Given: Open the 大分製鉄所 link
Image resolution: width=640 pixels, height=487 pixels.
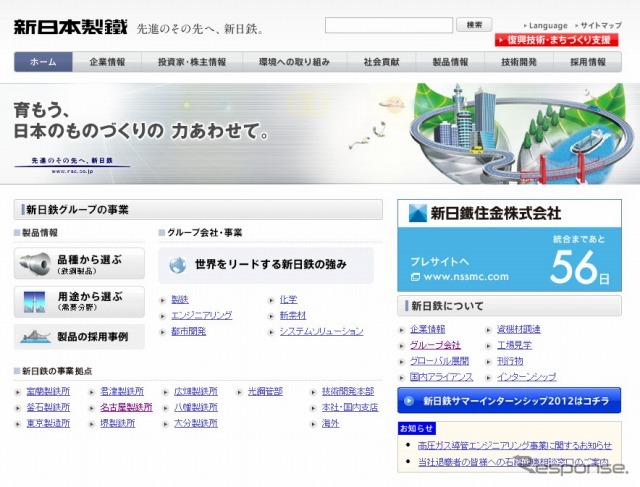Looking at the screenshot, I should (x=196, y=423).
